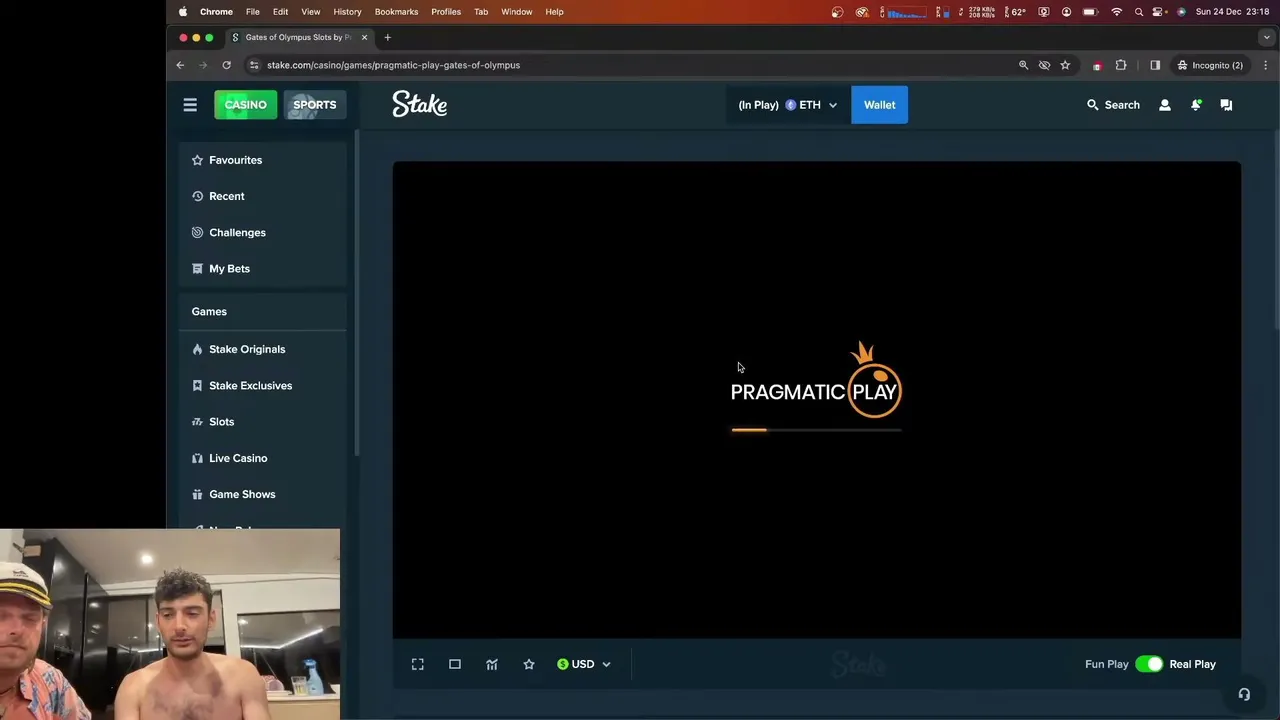Image resolution: width=1280 pixels, height=720 pixels.
Task: Go back with browser back arrow
Action: pyautogui.click(x=180, y=65)
